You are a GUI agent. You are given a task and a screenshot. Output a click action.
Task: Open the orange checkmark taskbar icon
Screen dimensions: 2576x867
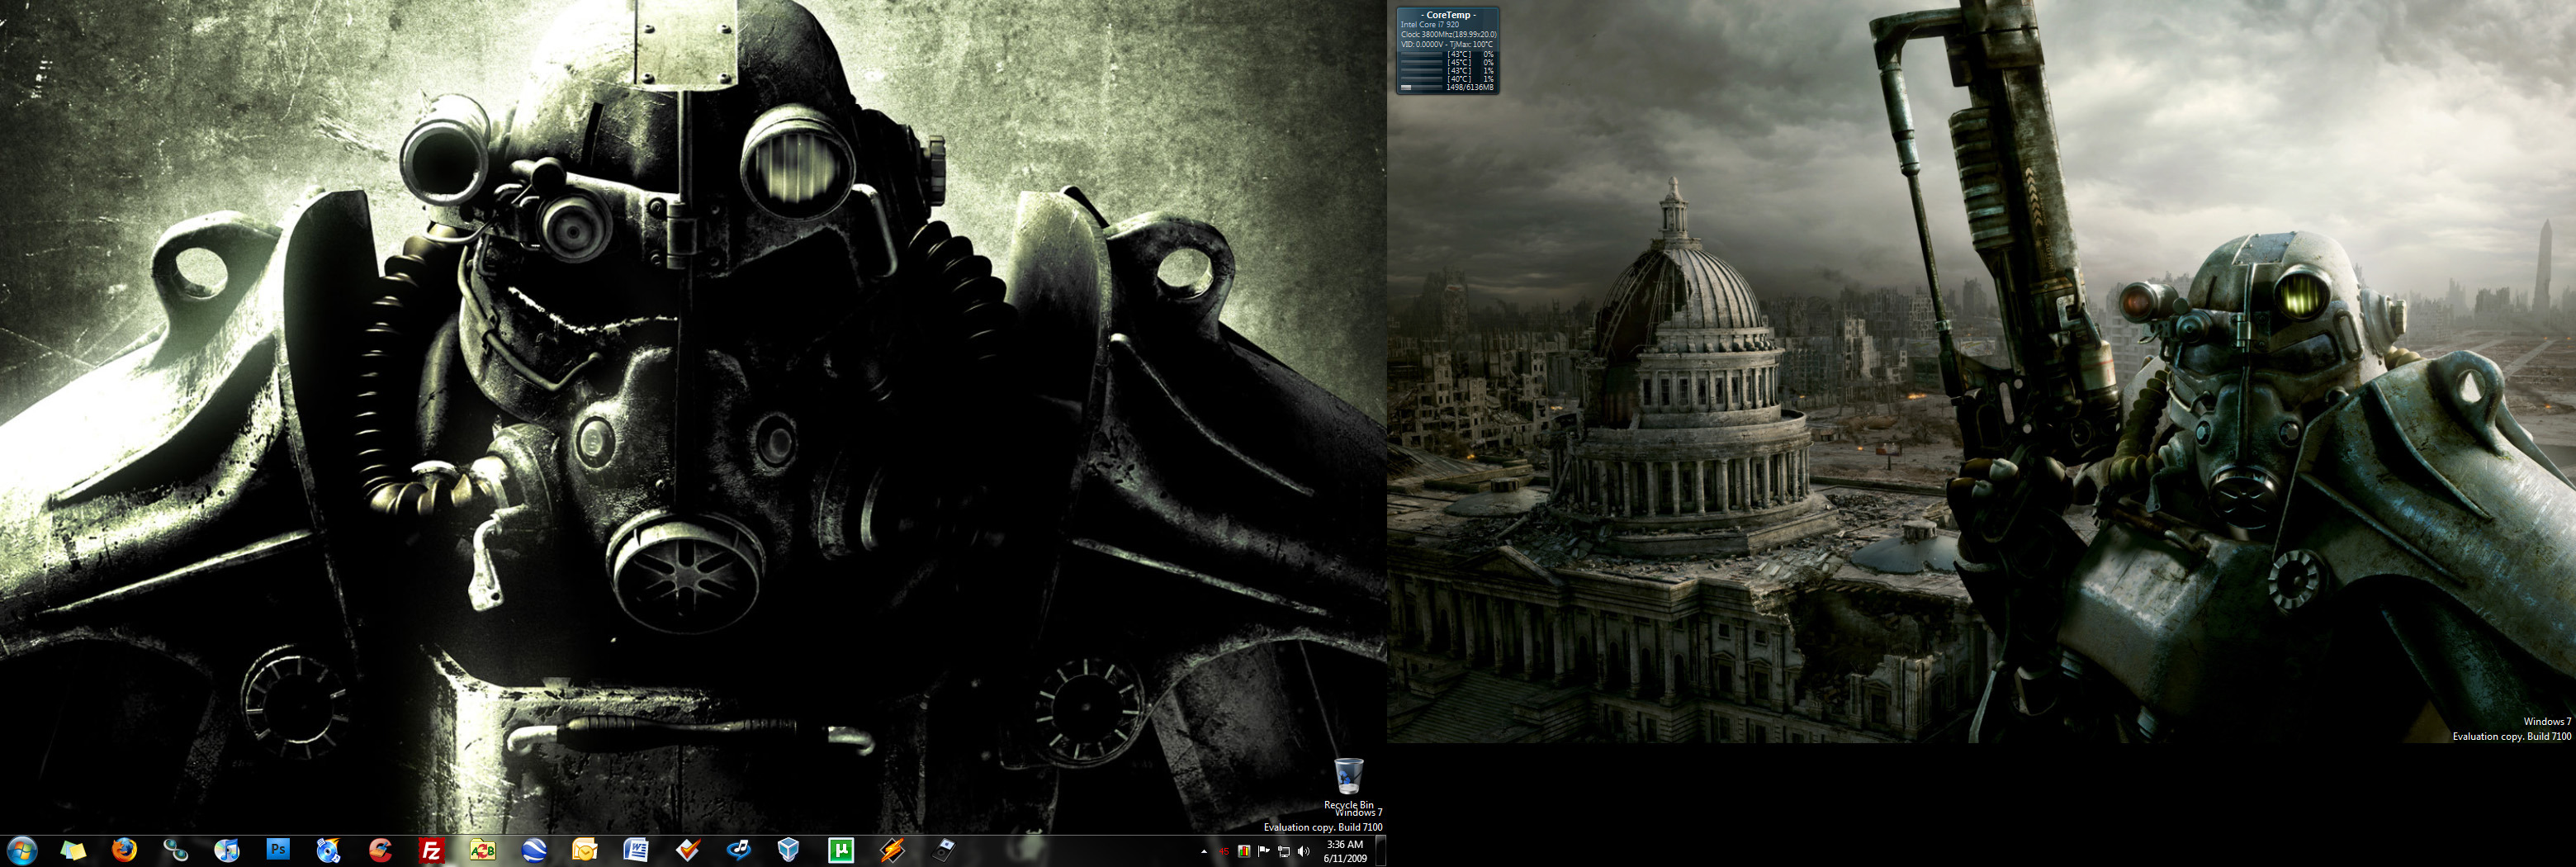(687, 850)
